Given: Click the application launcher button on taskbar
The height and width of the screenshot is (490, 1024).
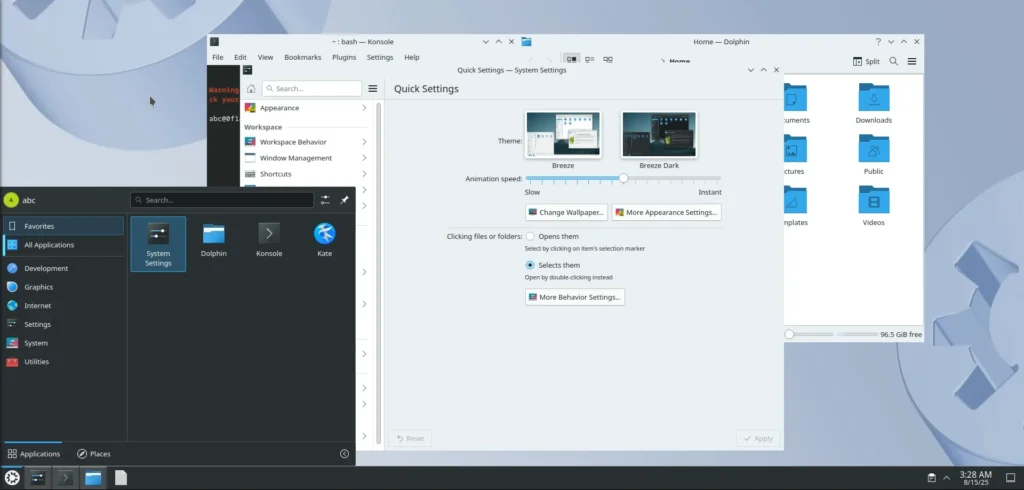Looking at the screenshot, I should (12, 478).
